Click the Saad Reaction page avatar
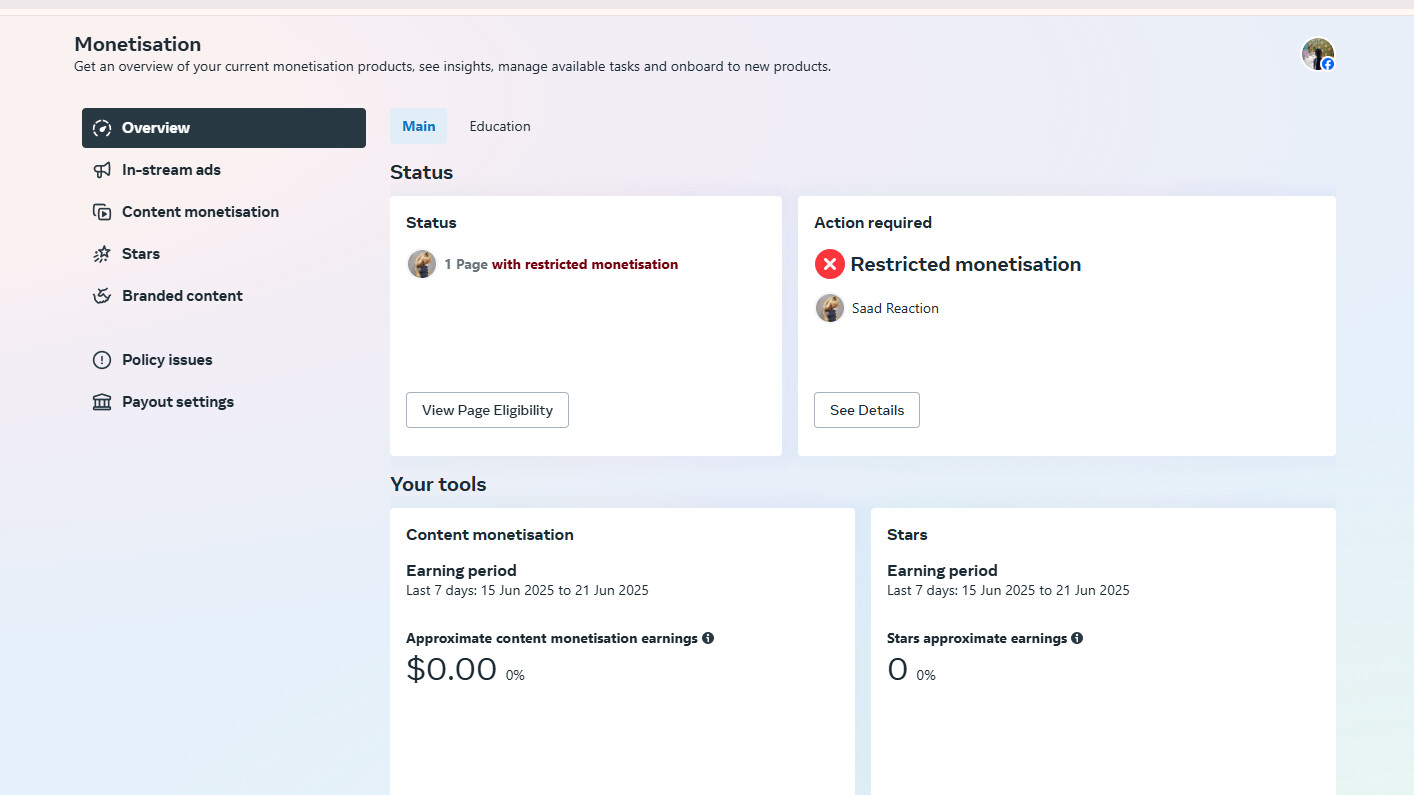 coord(830,308)
